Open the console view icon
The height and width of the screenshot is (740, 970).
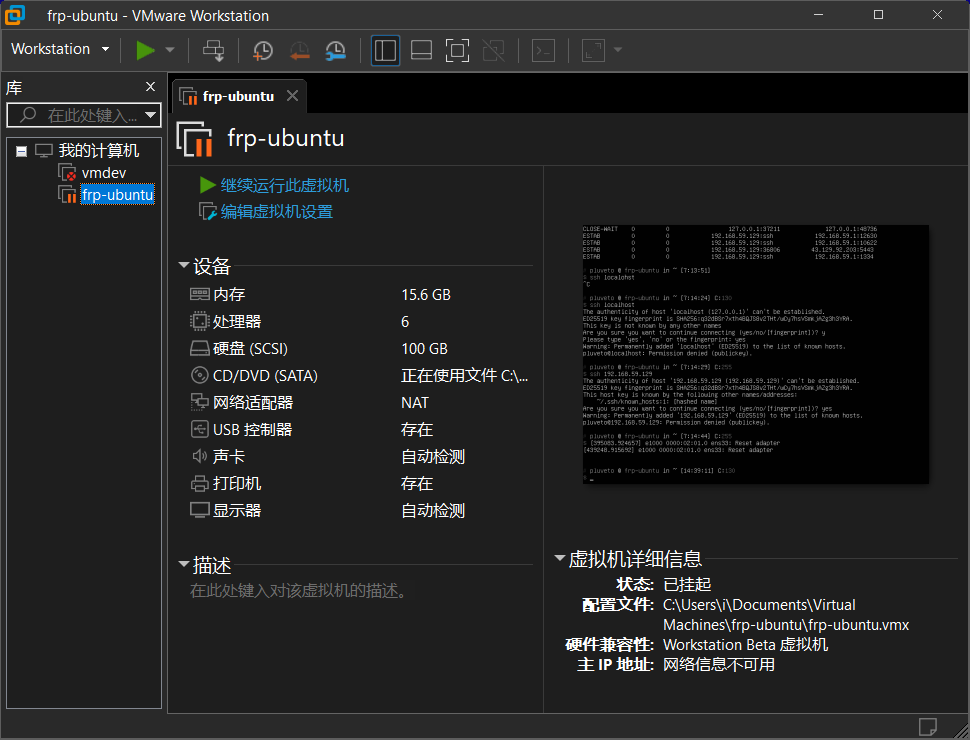[x=543, y=50]
